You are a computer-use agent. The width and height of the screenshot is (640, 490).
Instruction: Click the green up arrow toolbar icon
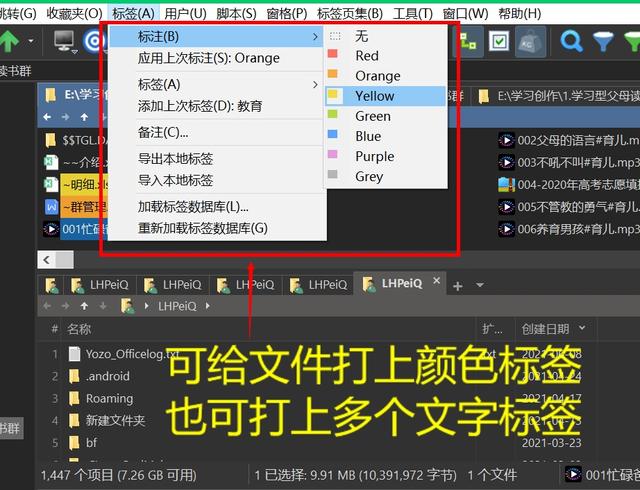click(10, 42)
